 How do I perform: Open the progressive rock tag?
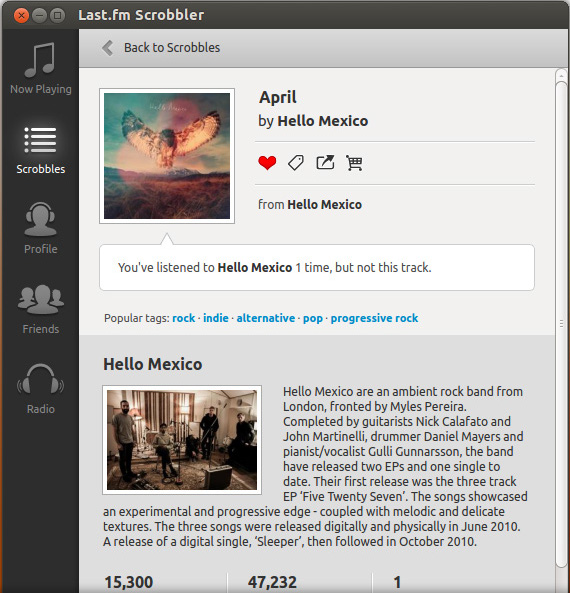374,318
